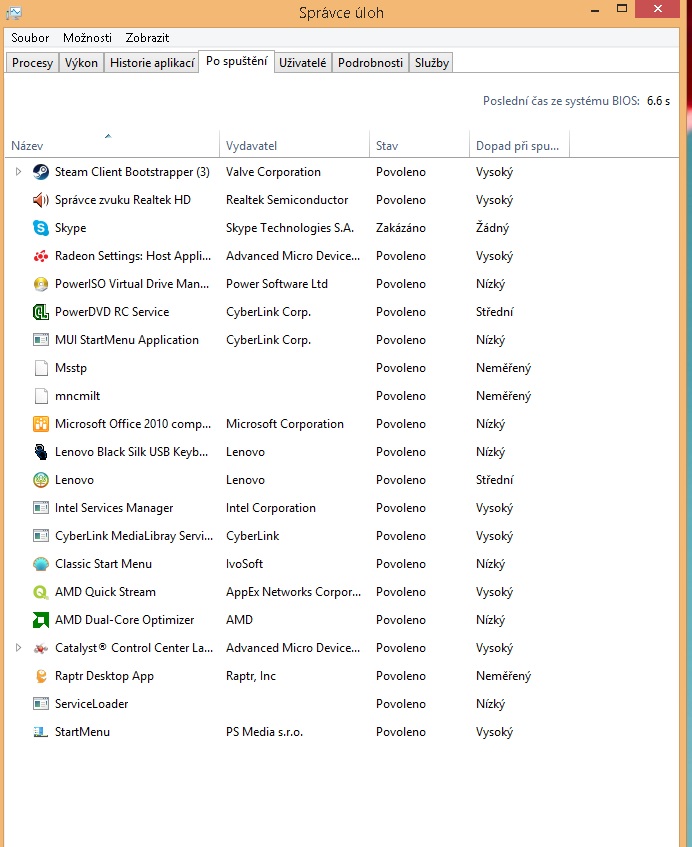
Task: Switch to the Výkon tab
Action: pos(81,63)
